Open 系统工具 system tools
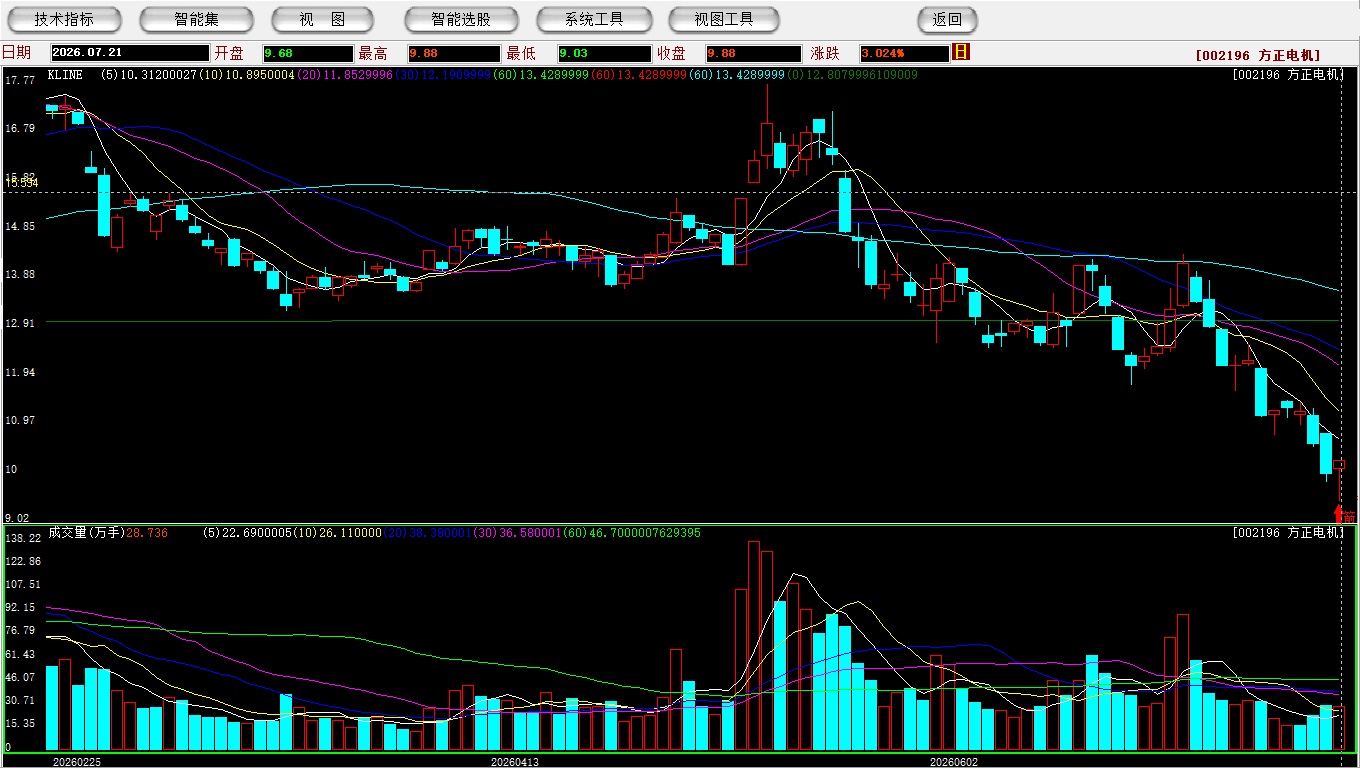This screenshot has width=1360, height=768. pyautogui.click(x=594, y=19)
